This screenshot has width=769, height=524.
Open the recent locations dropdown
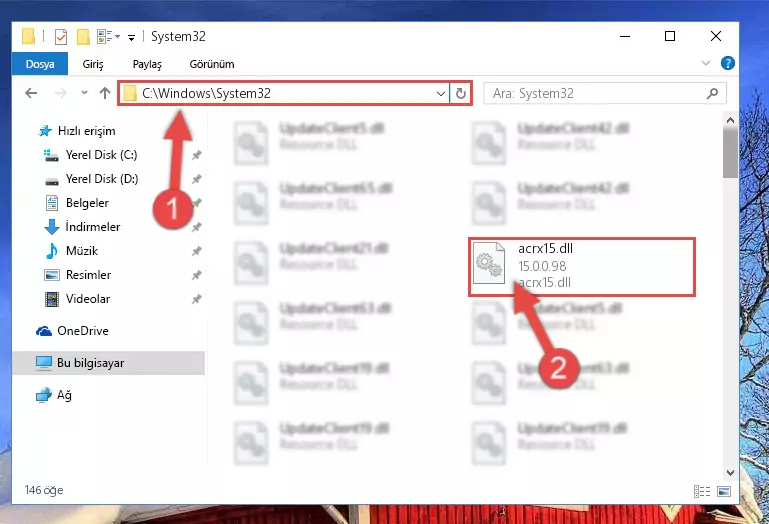tap(84, 93)
